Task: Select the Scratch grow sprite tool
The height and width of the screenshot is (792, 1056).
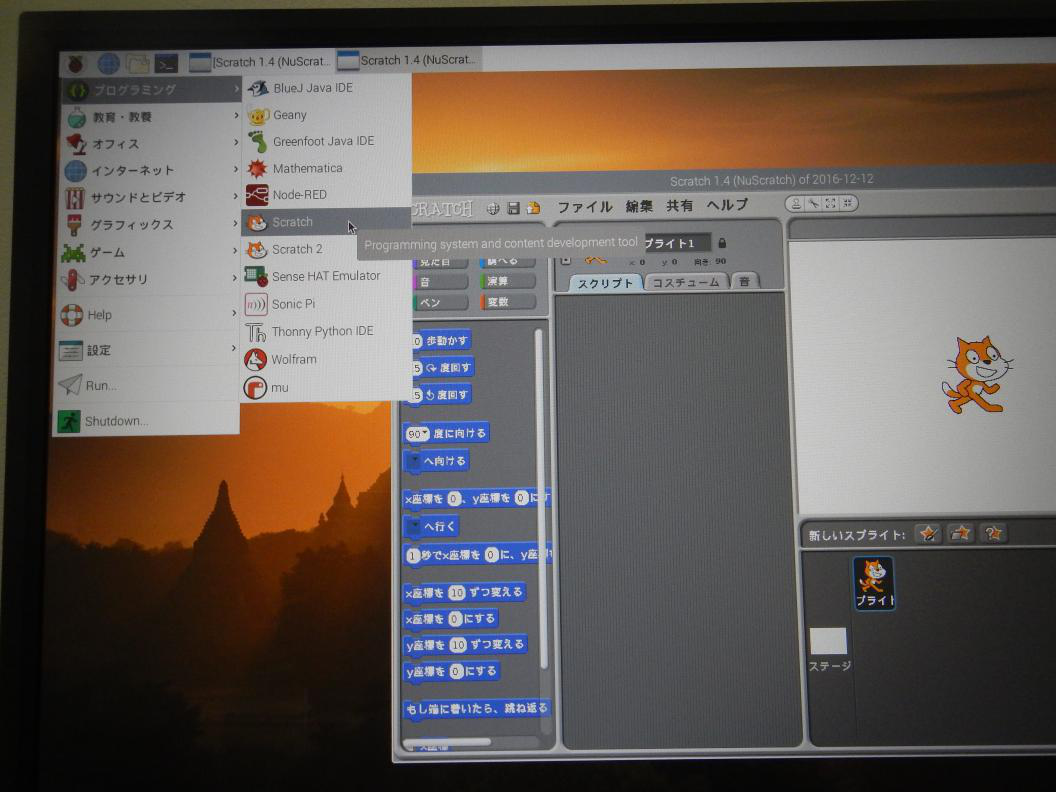Action: [x=830, y=203]
